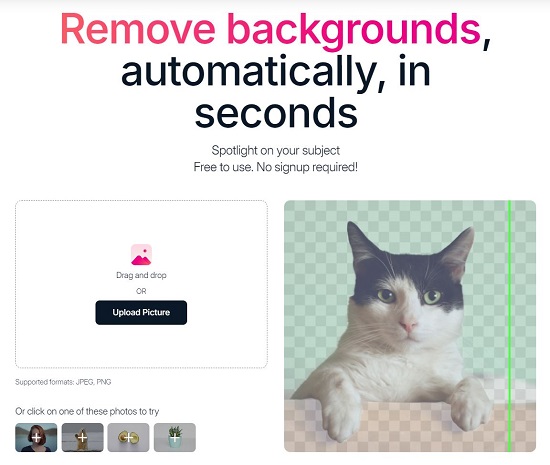Click the "Supported formats: JPEG, PNG" note

[63, 382]
